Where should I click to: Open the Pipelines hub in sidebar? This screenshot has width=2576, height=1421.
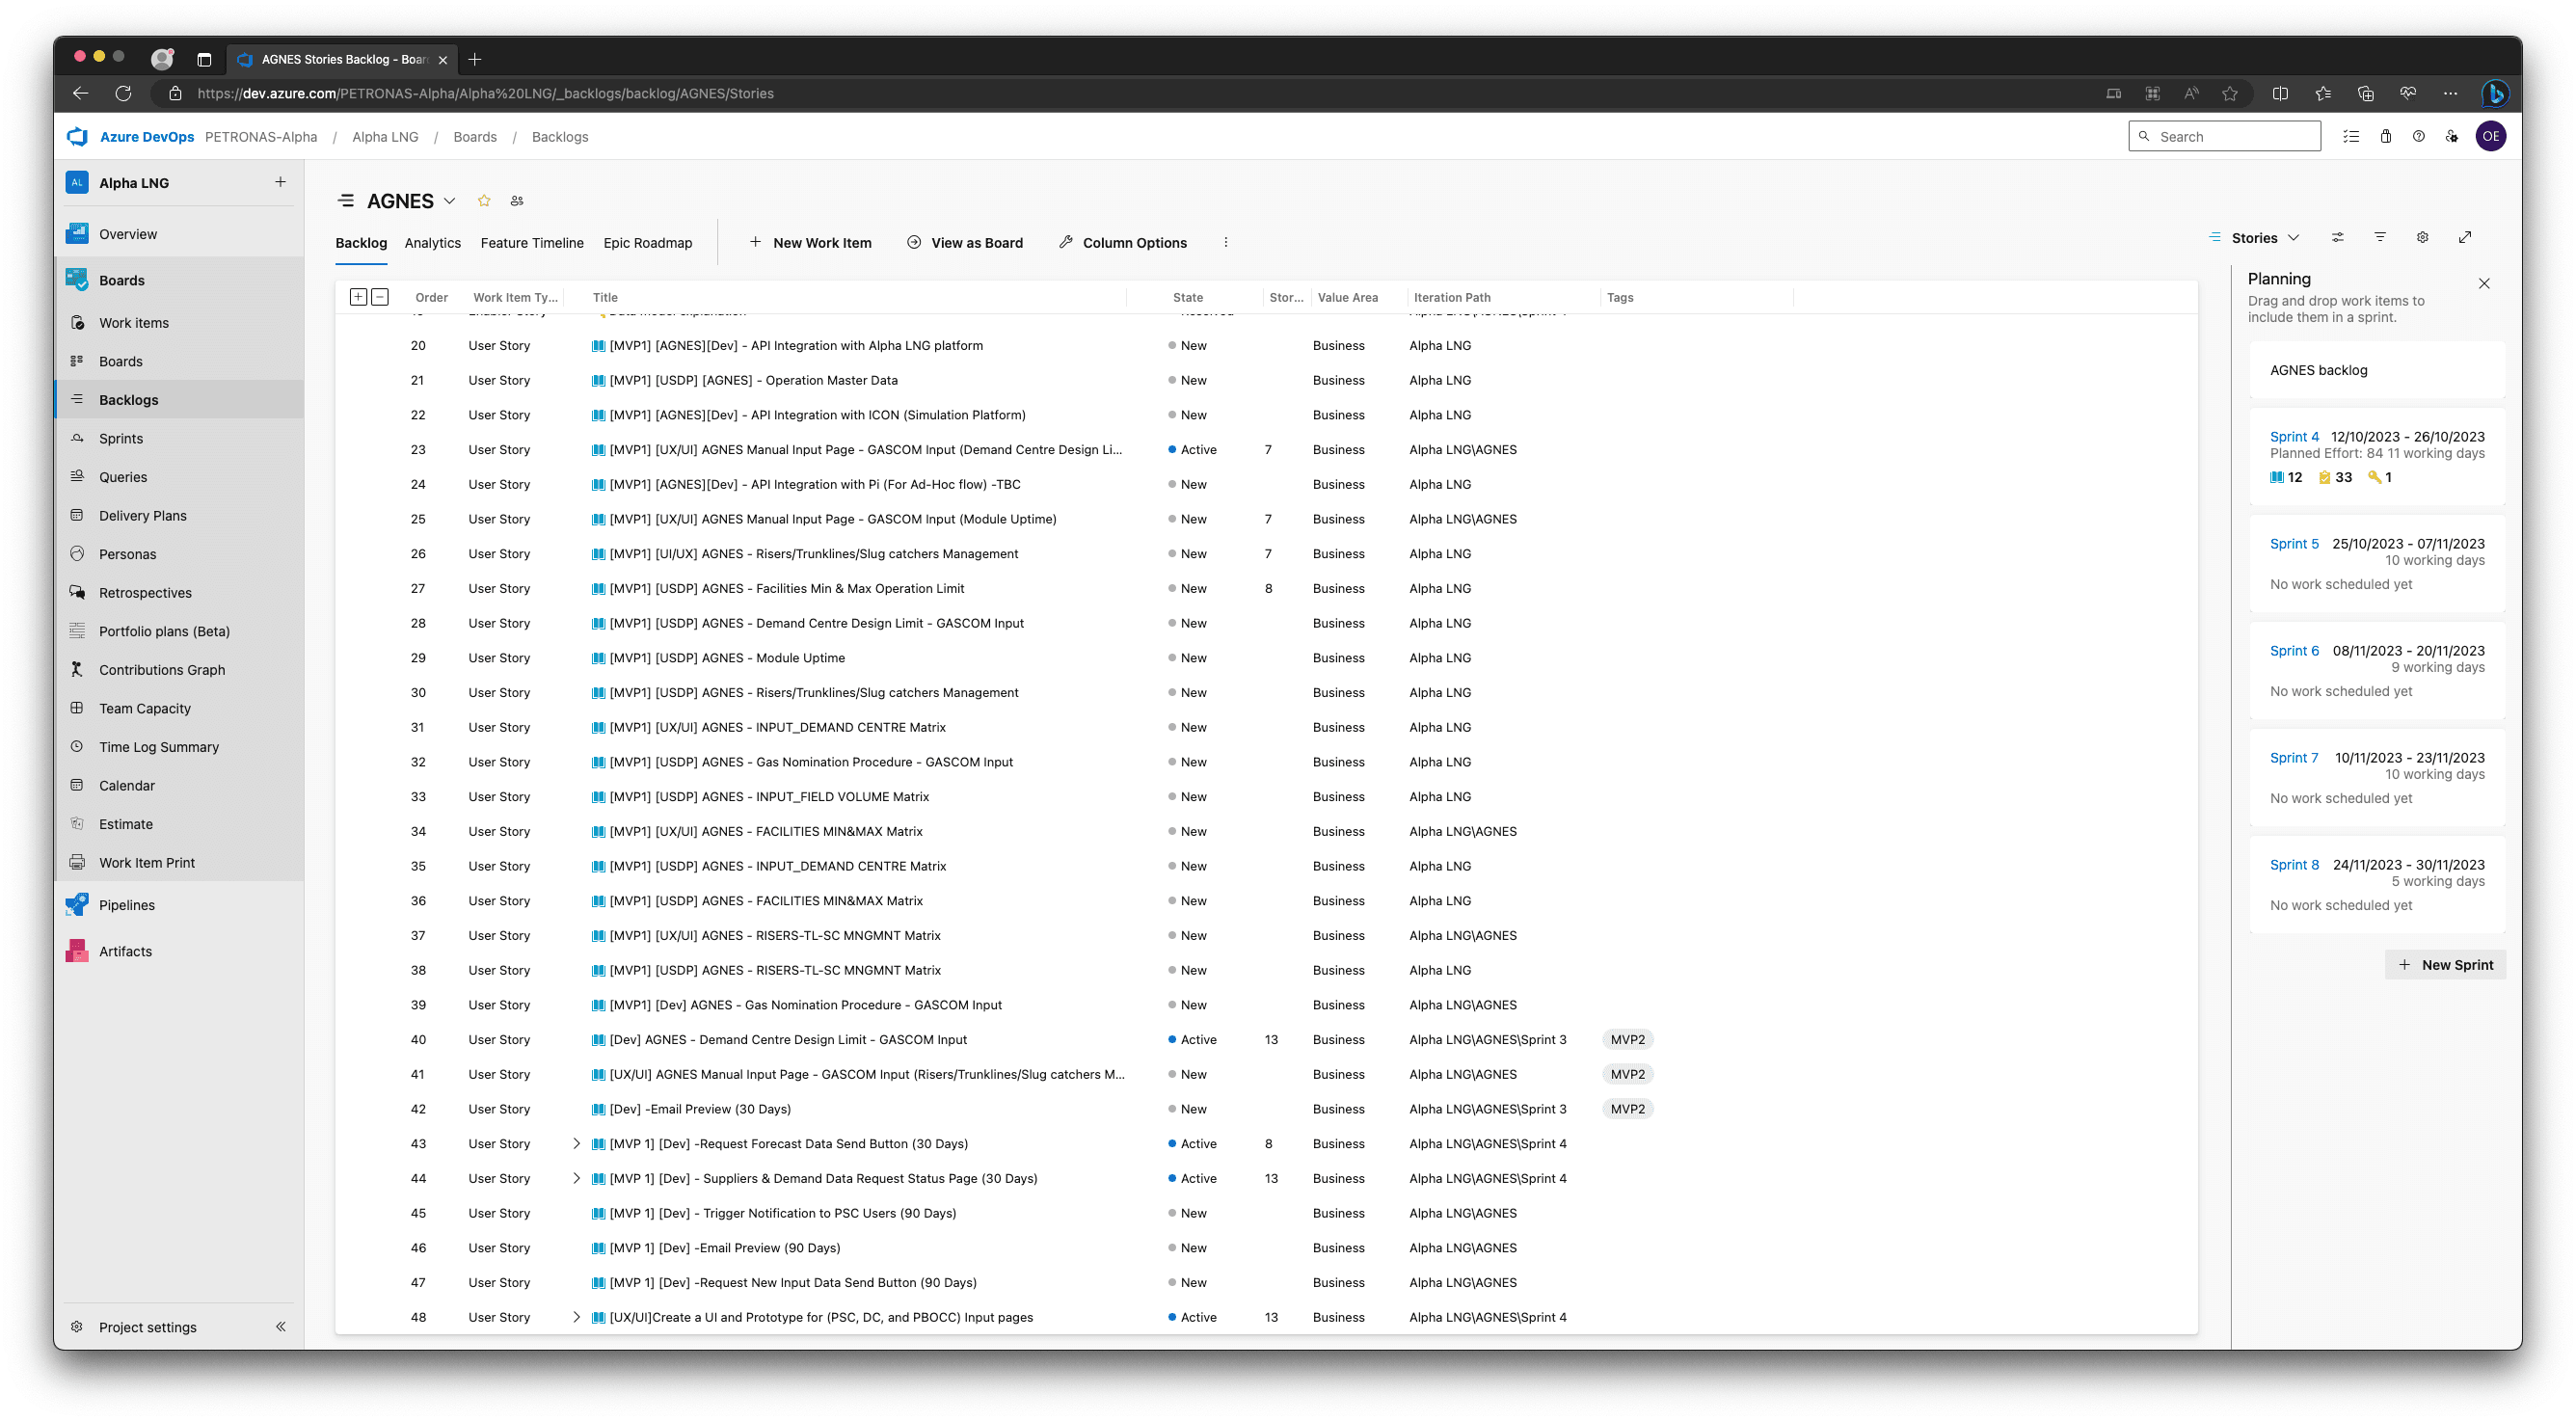(x=127, y=905)
